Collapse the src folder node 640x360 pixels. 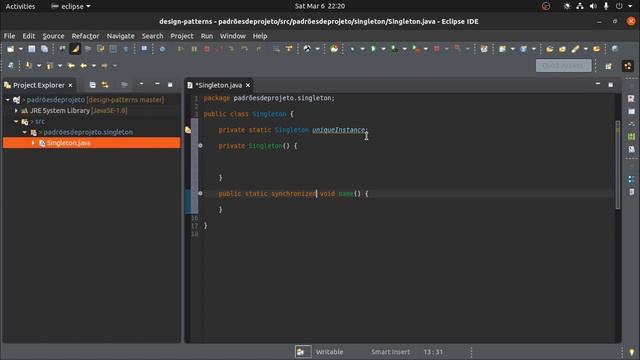16,121
